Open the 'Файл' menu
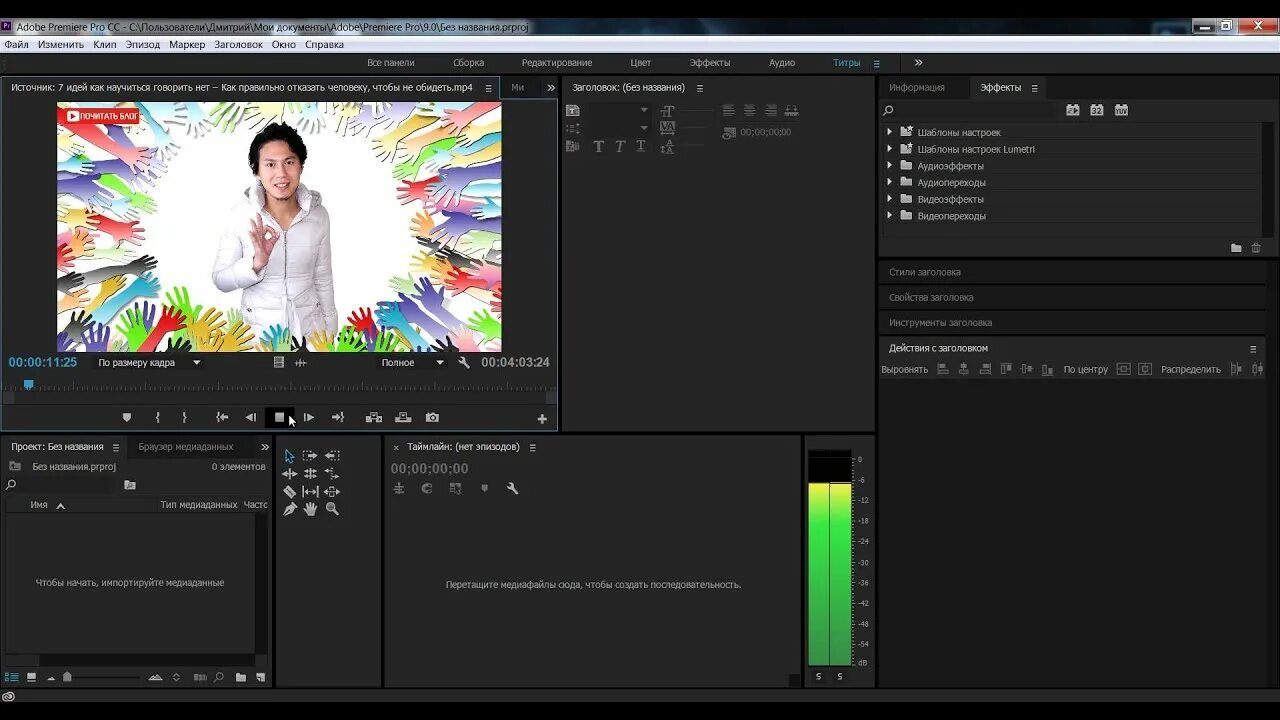1280x720 pixels. [x=16, y=44]
